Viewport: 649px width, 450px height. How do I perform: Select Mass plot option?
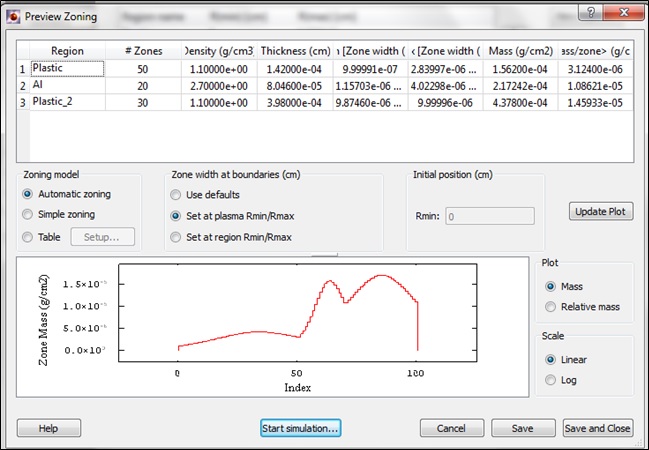550,286
